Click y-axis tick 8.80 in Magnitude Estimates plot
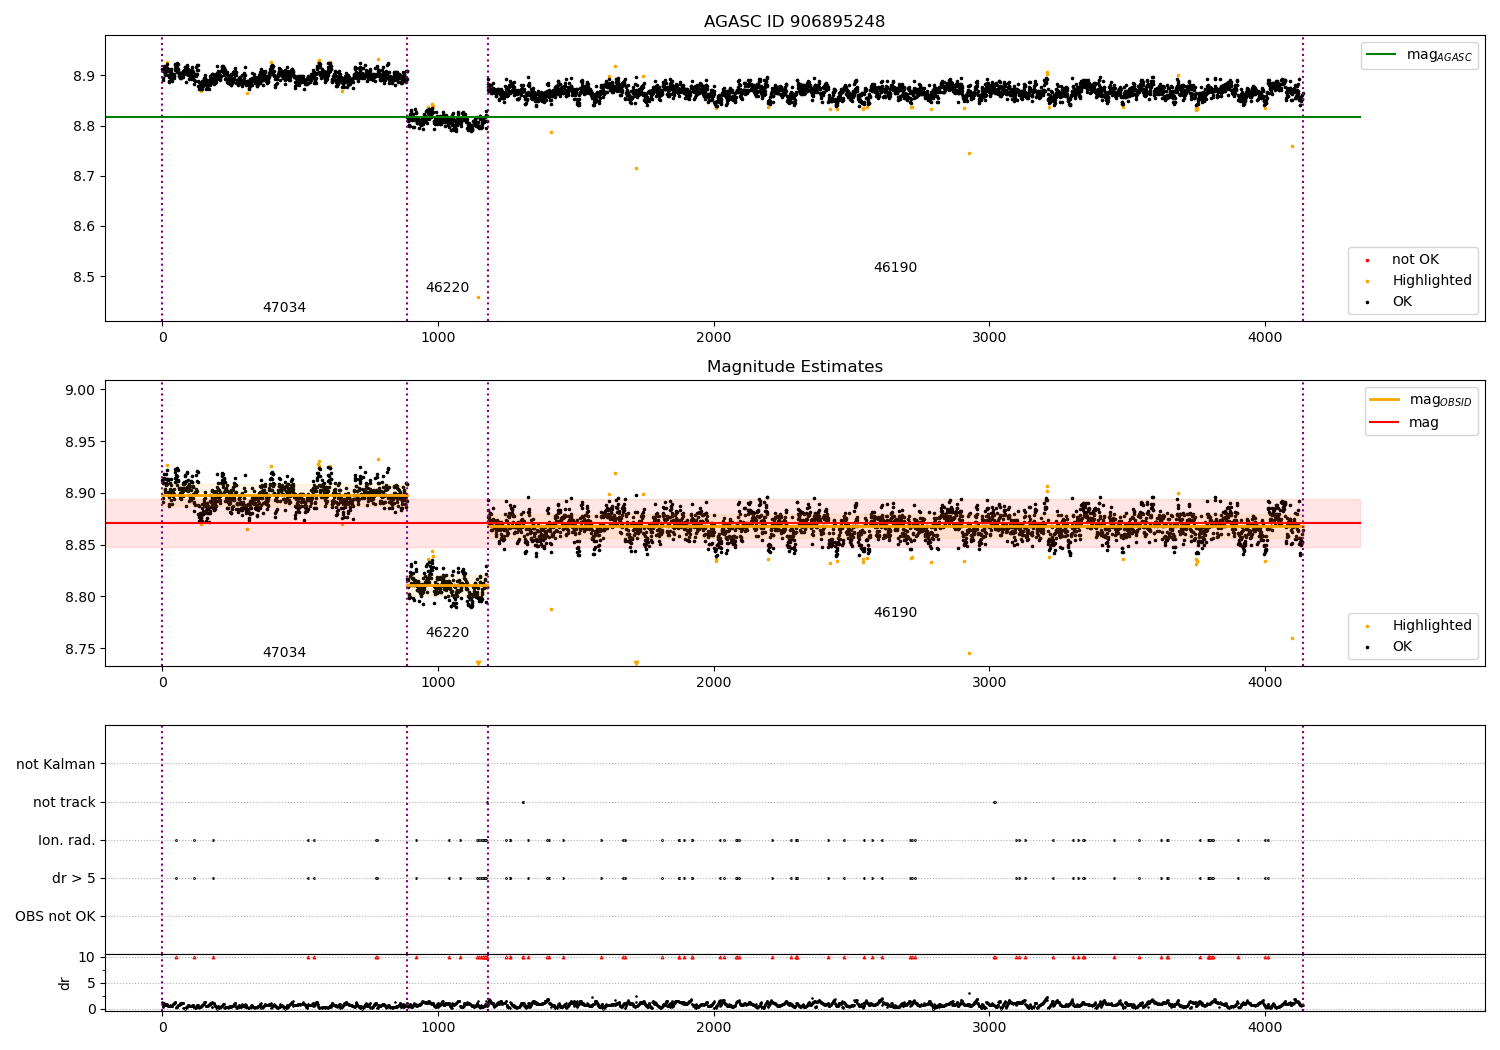1500x1050 pixels. tap(80, 598)
